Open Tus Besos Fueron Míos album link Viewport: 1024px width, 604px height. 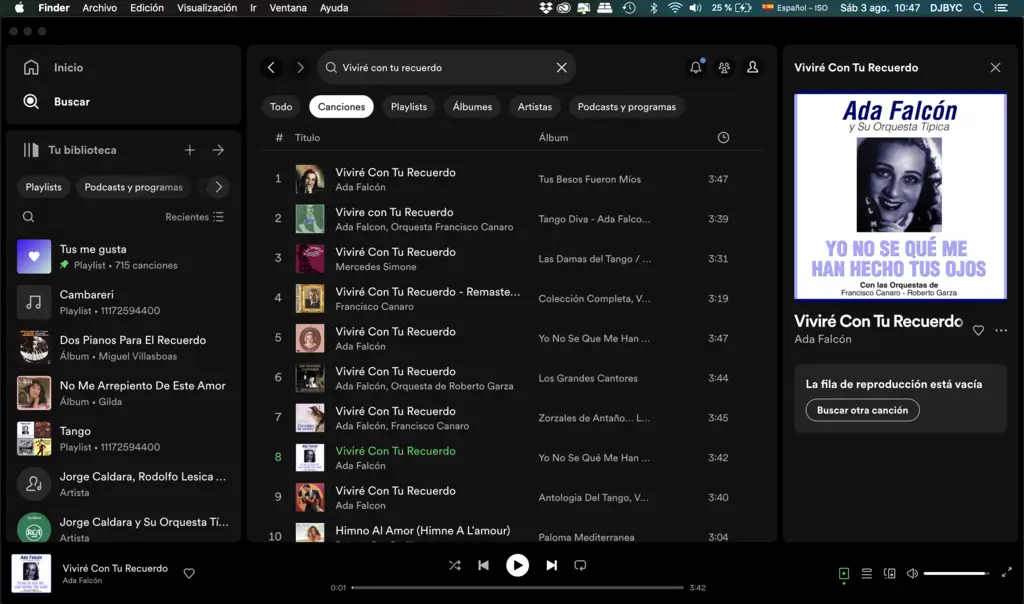pyautogui.click(x=589, y=179)
